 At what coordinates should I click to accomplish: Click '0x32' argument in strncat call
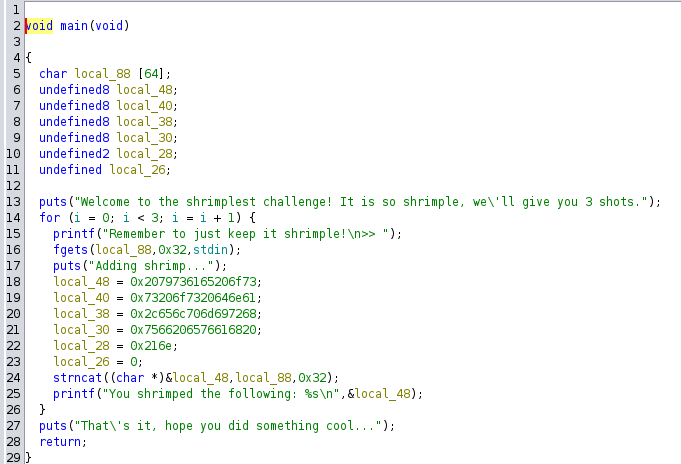(312, 378)
